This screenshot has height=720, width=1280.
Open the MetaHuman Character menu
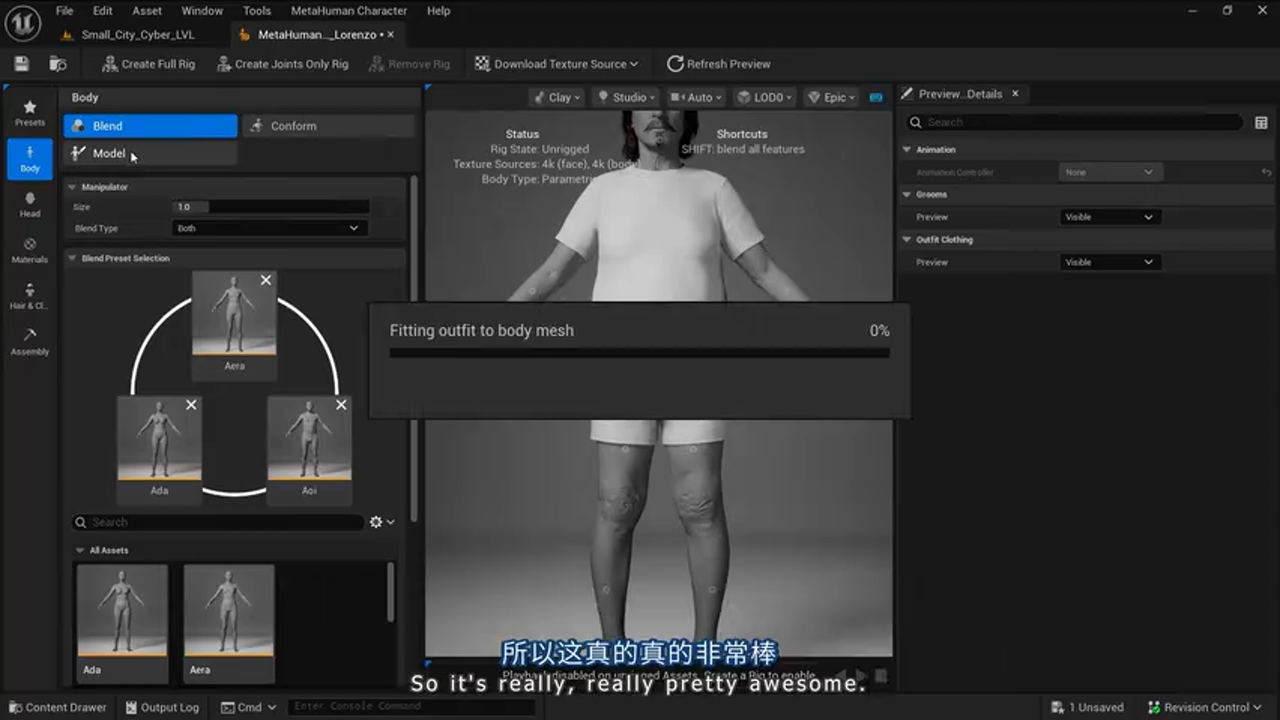point(348,11)
